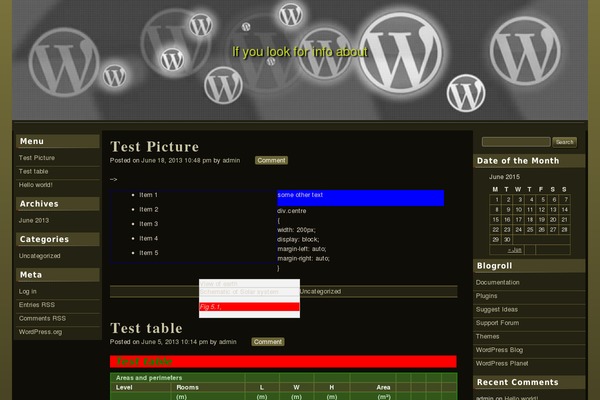Open the Entries RSS feed

37,305
